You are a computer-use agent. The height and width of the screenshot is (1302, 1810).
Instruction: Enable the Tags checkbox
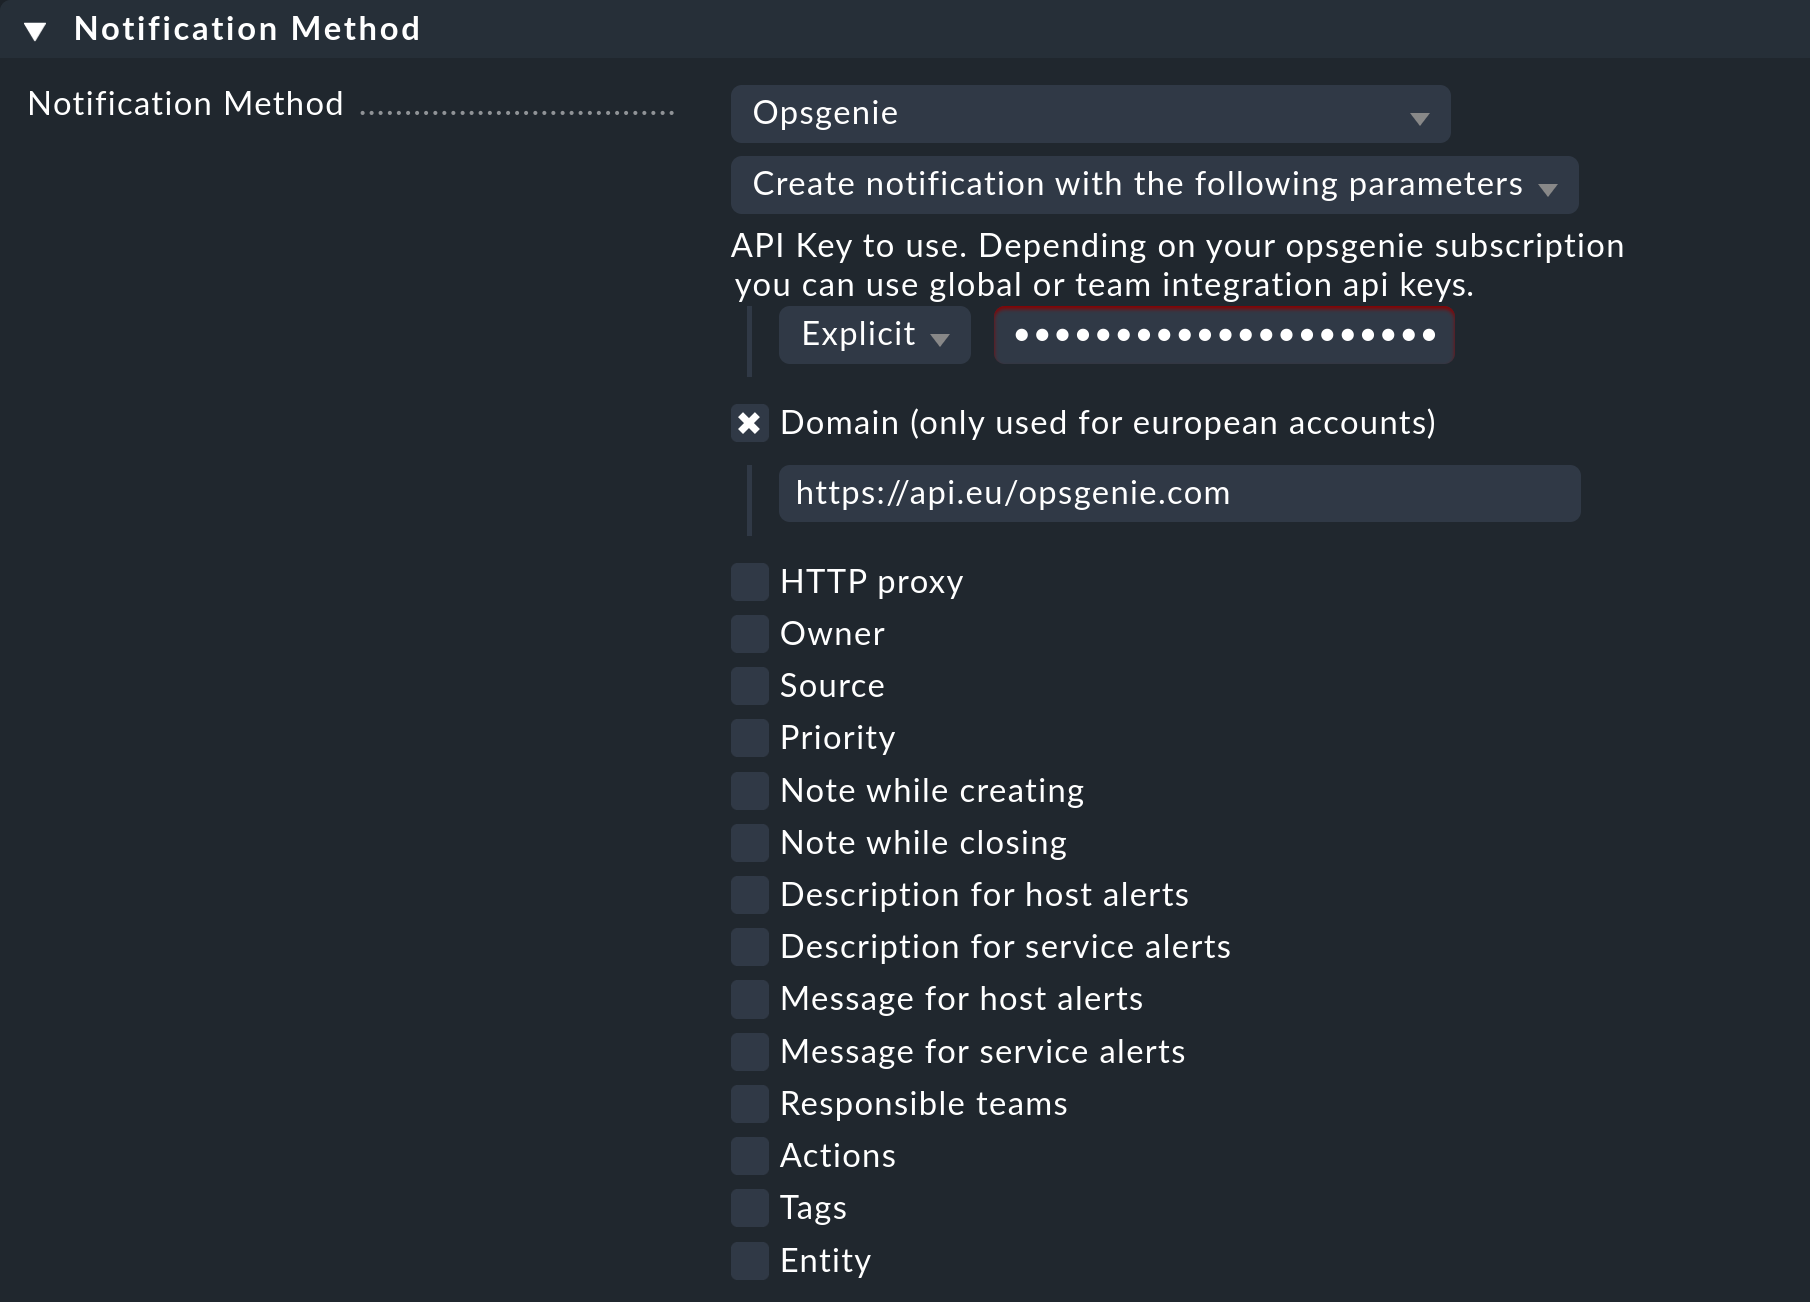click(750, 1208)
